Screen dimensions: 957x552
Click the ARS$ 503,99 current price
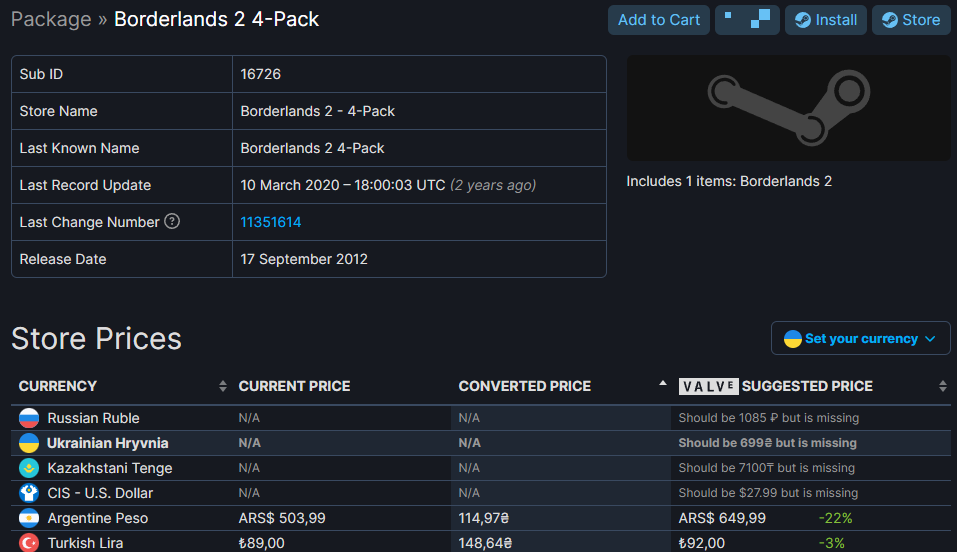pos(282,518)
